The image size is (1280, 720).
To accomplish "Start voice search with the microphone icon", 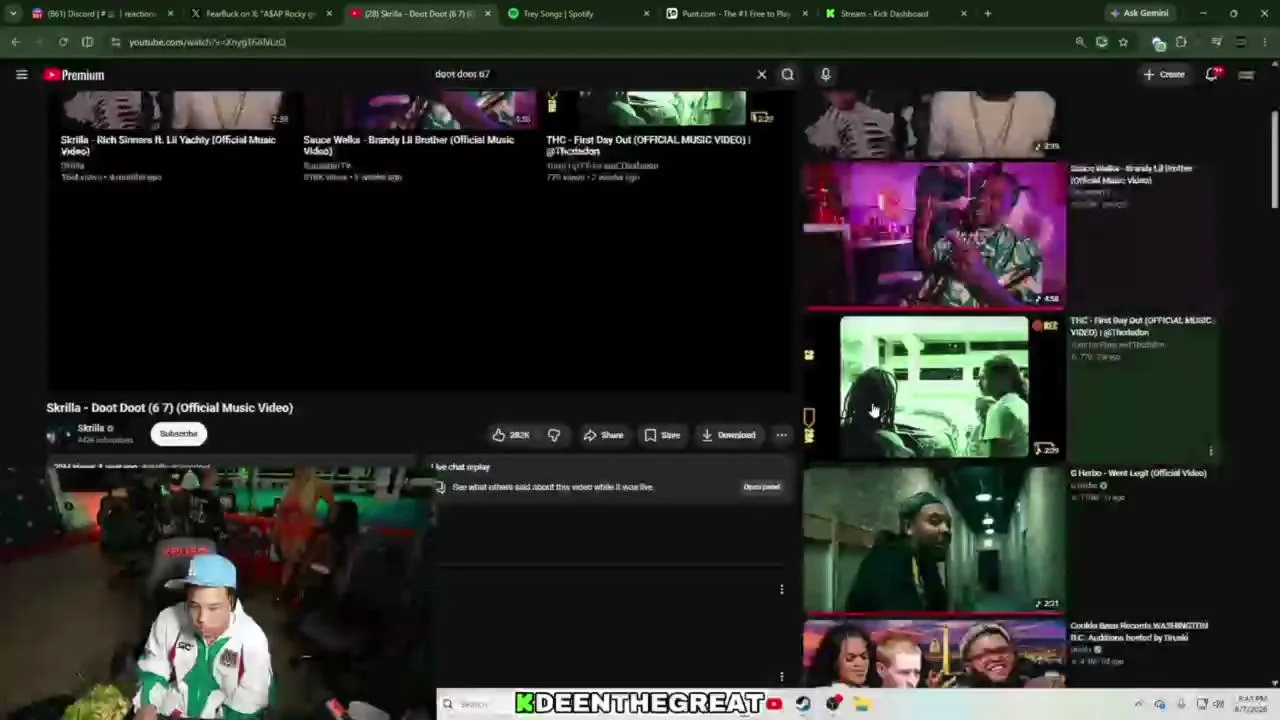I will click(825, 74).
